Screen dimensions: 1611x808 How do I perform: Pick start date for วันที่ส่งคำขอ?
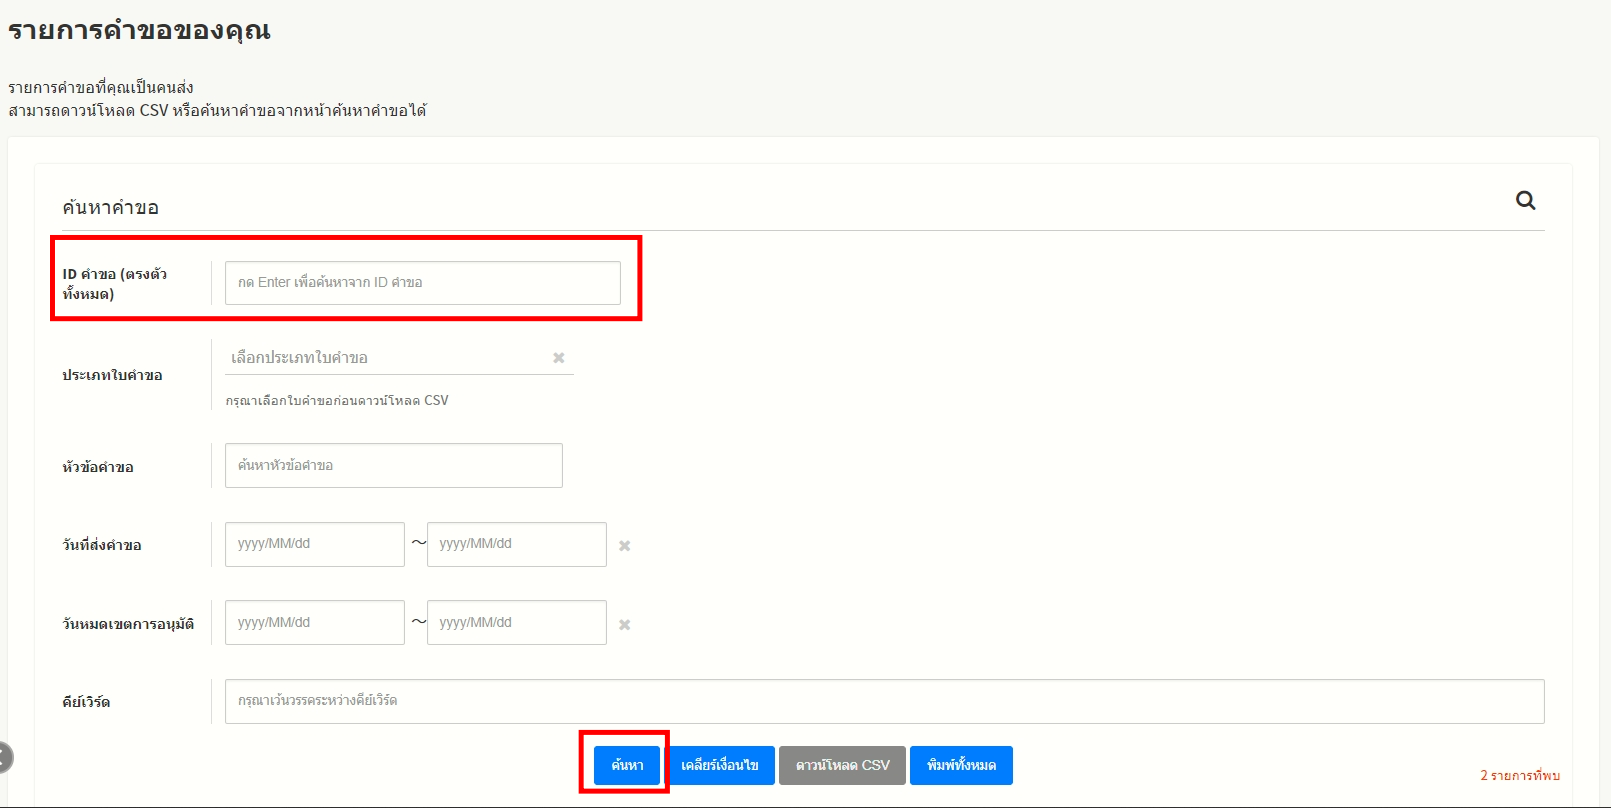click(314, 544)
